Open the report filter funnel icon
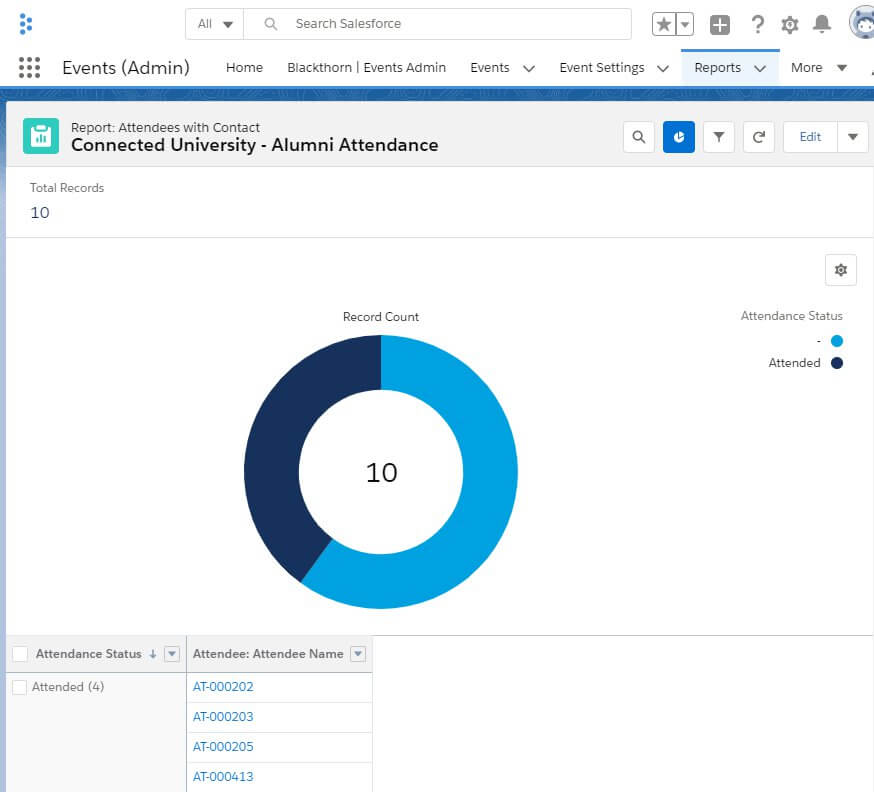Image resolution: width=874 pixels, height=792 pixels. tap(718, 137)
